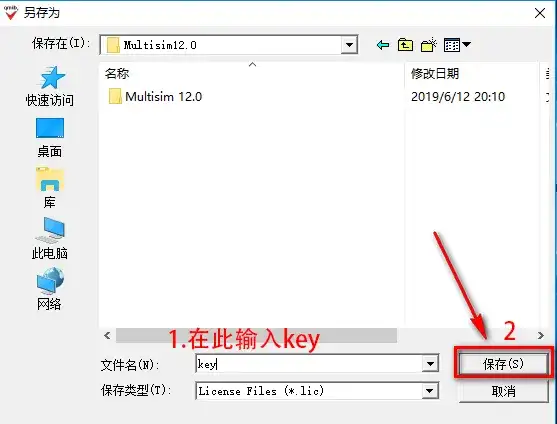Create a new folder icon

[x=428, y=45]
